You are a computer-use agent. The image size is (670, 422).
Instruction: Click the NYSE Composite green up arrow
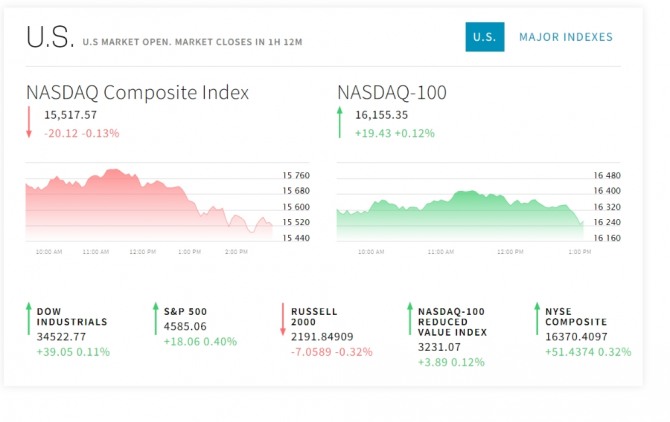pos(536,320)
